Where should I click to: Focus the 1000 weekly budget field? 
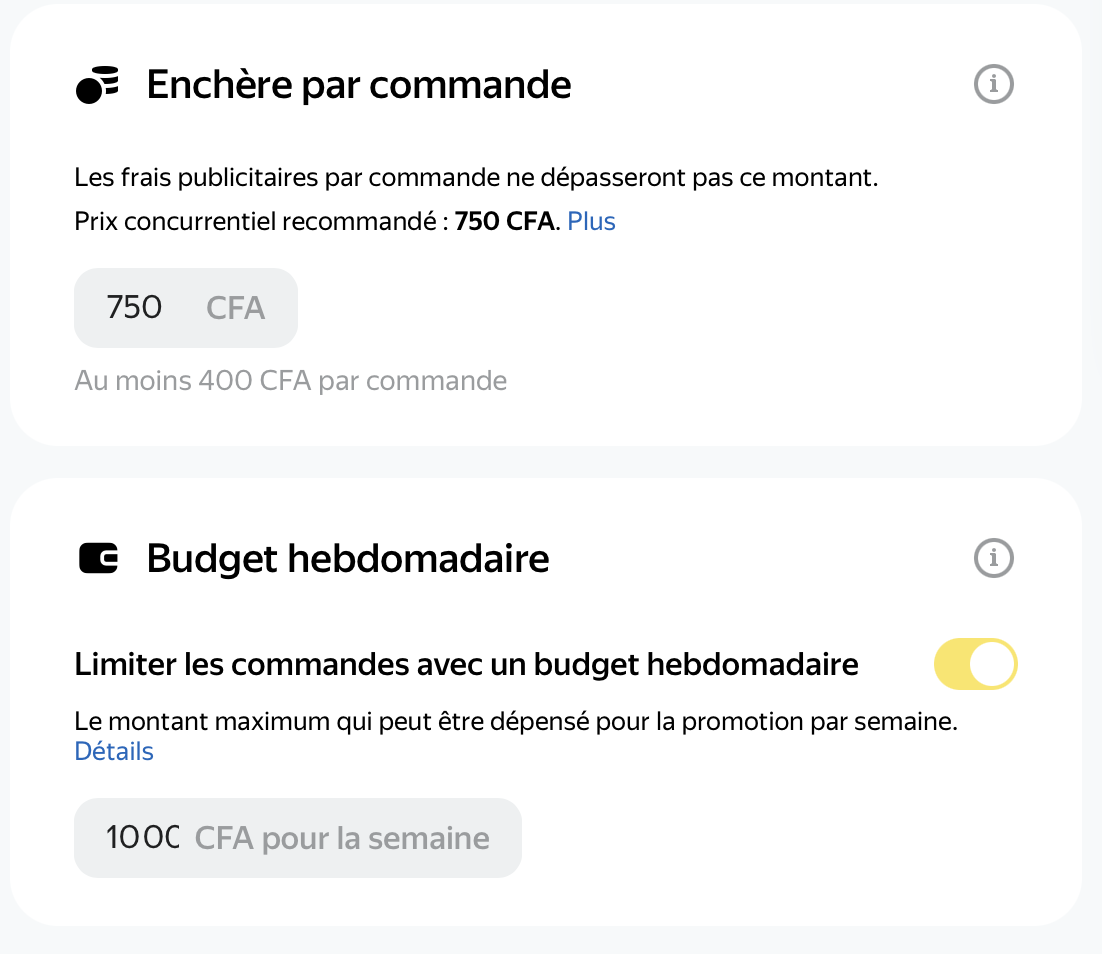tap(298, 838)
